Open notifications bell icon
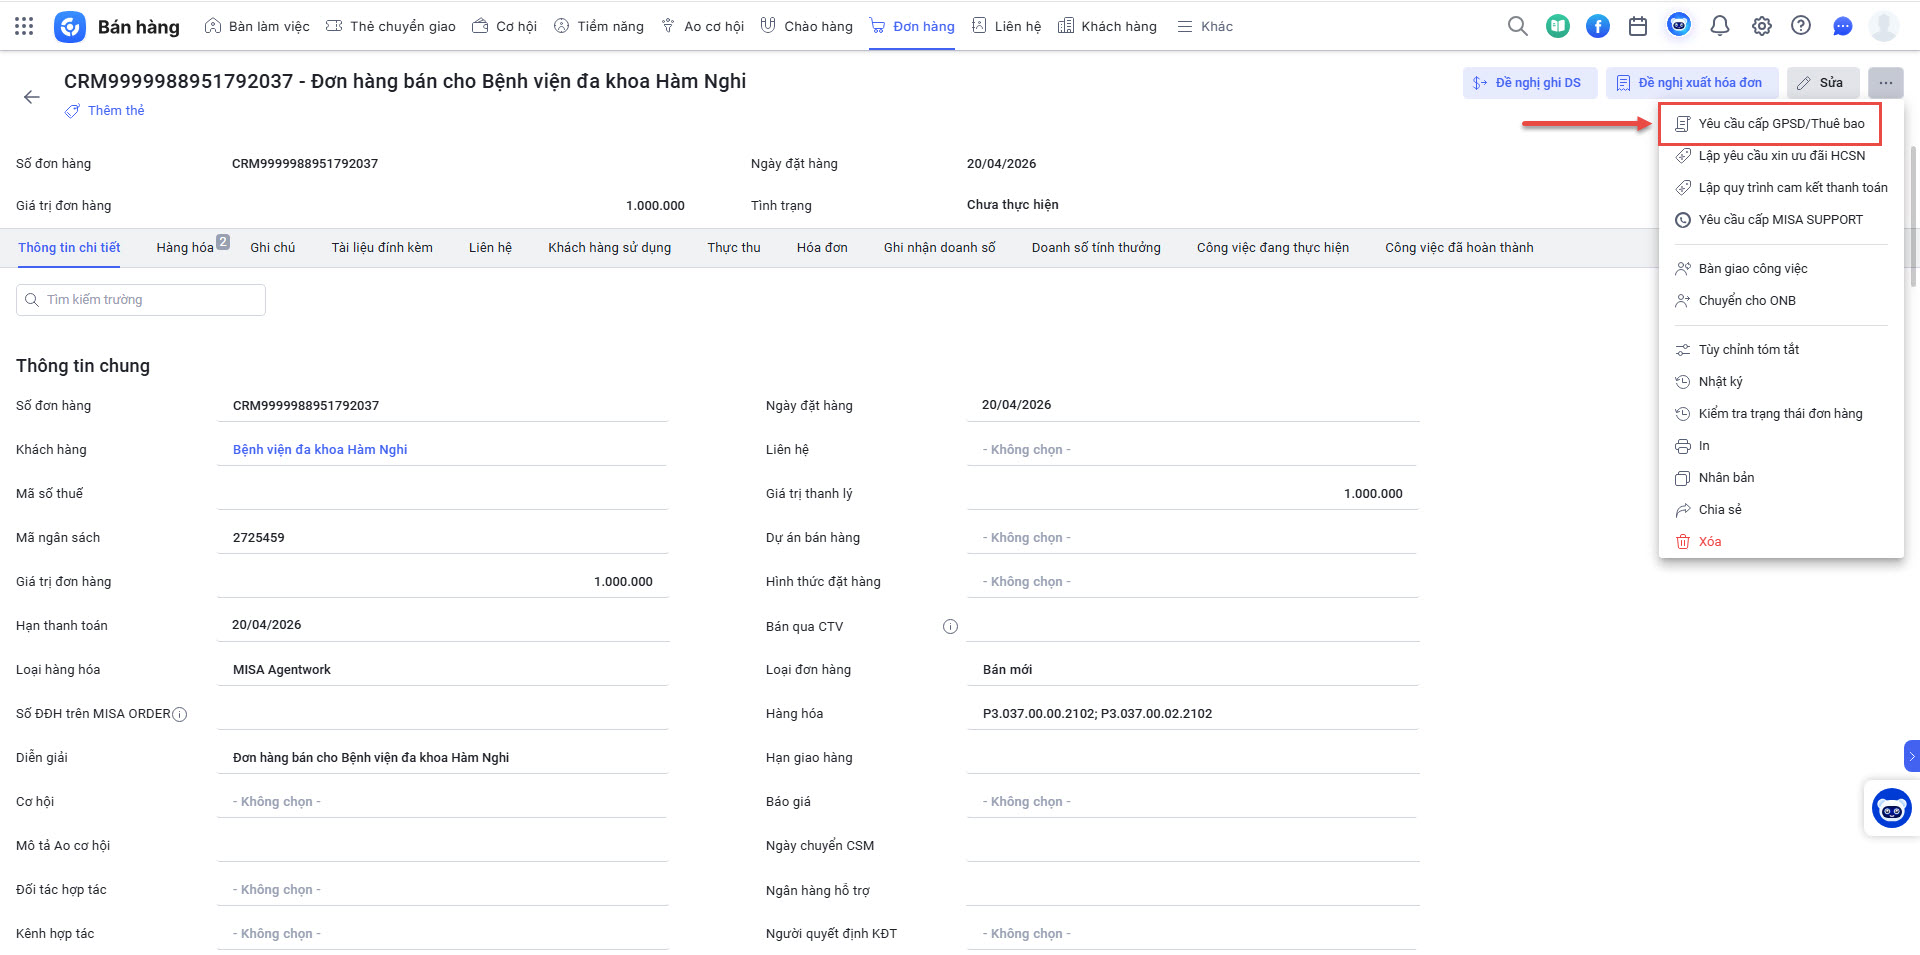The image size is (1920, 955). tap(1720, 26)
